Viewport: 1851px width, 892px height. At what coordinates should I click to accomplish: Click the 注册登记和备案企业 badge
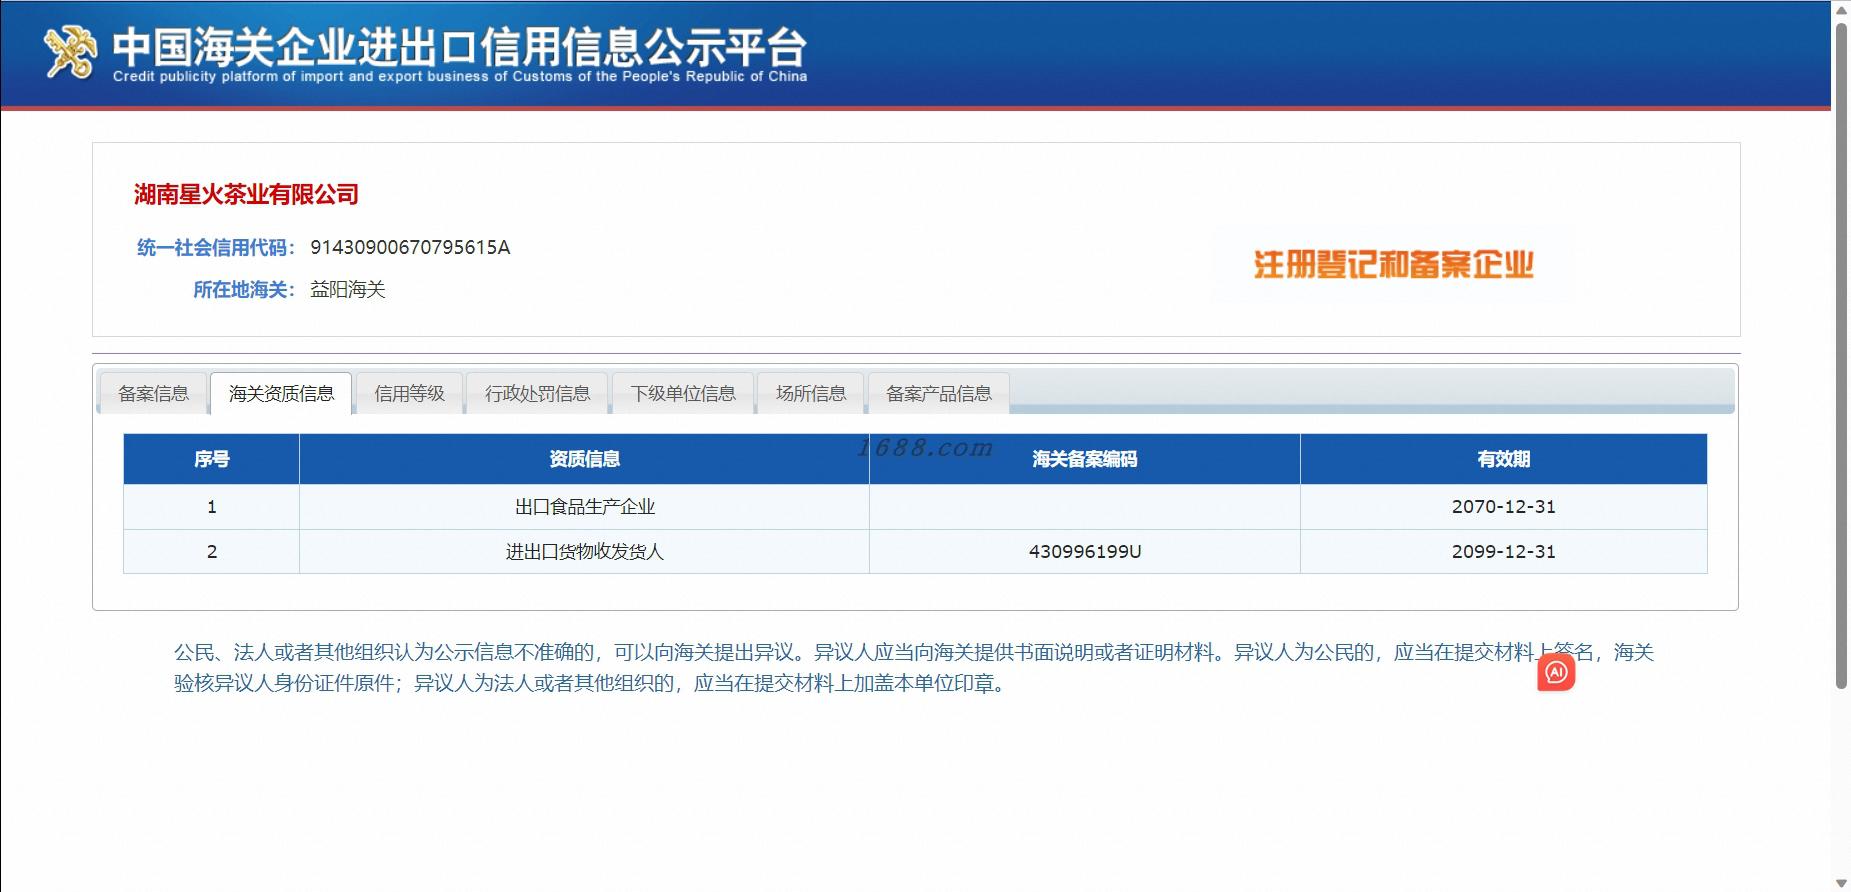tap(1393, 265)
